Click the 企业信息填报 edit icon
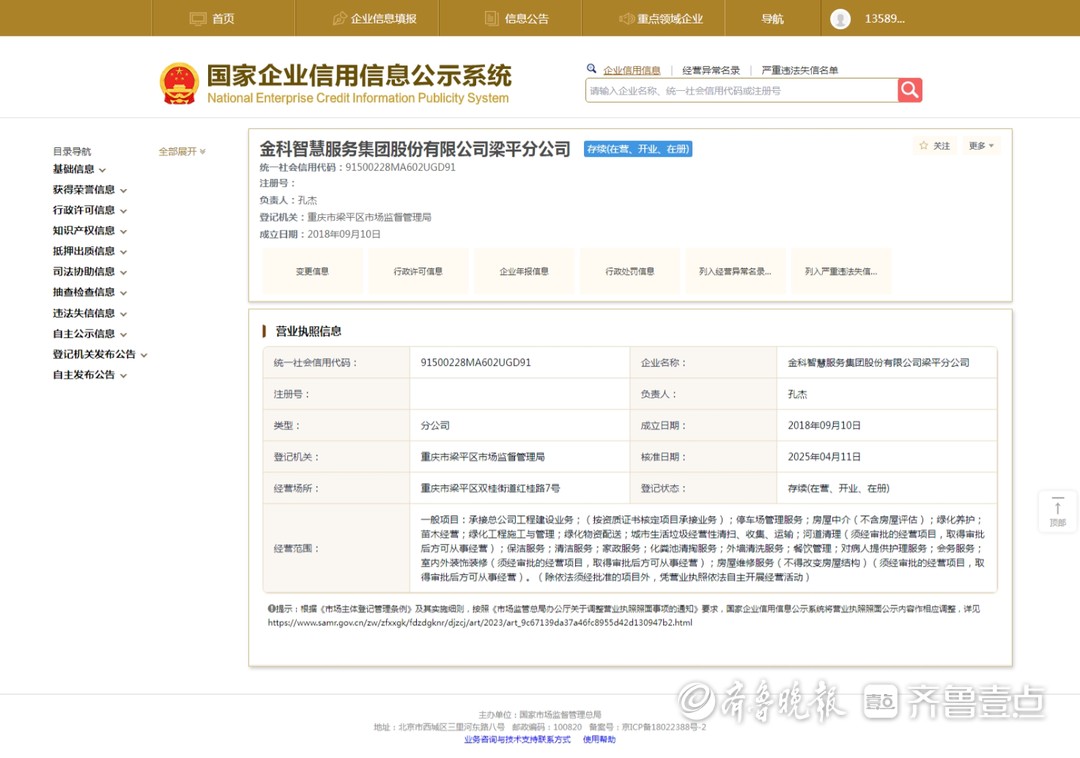 (x=340, y=19)
